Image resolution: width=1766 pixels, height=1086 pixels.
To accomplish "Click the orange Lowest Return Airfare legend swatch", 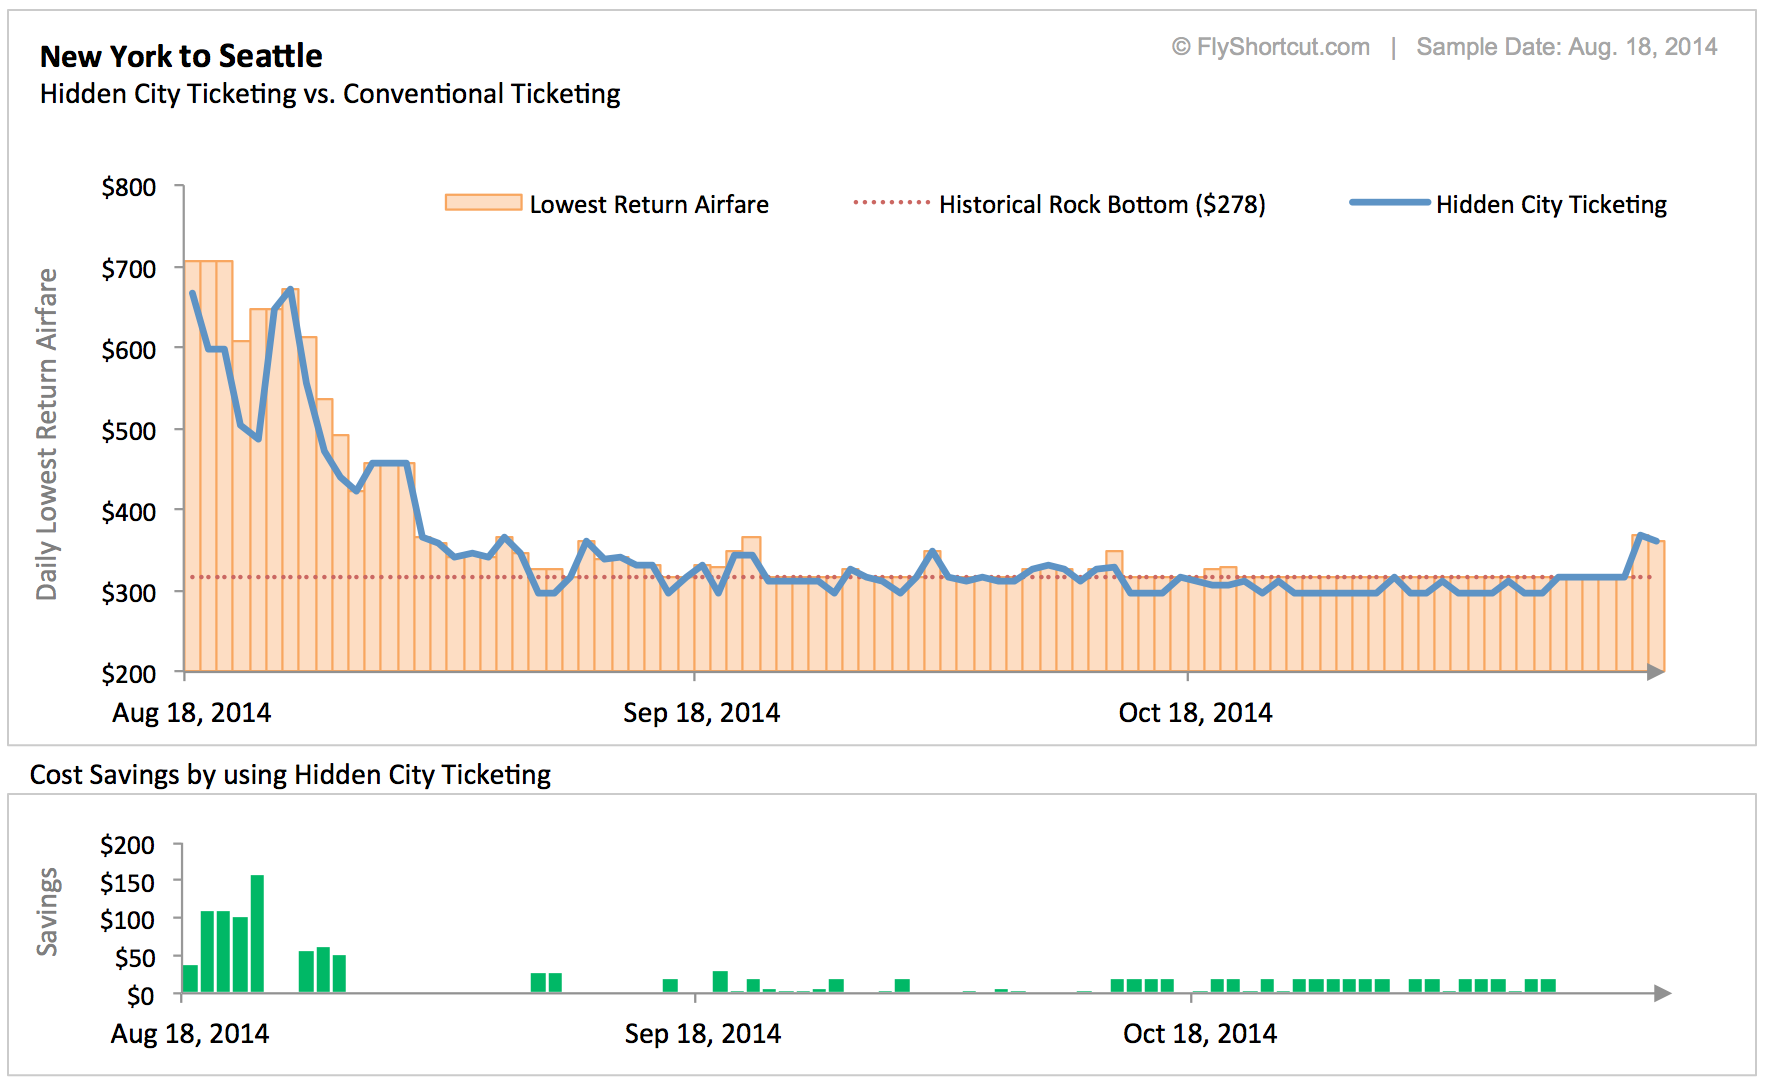I will pos(483,203).
